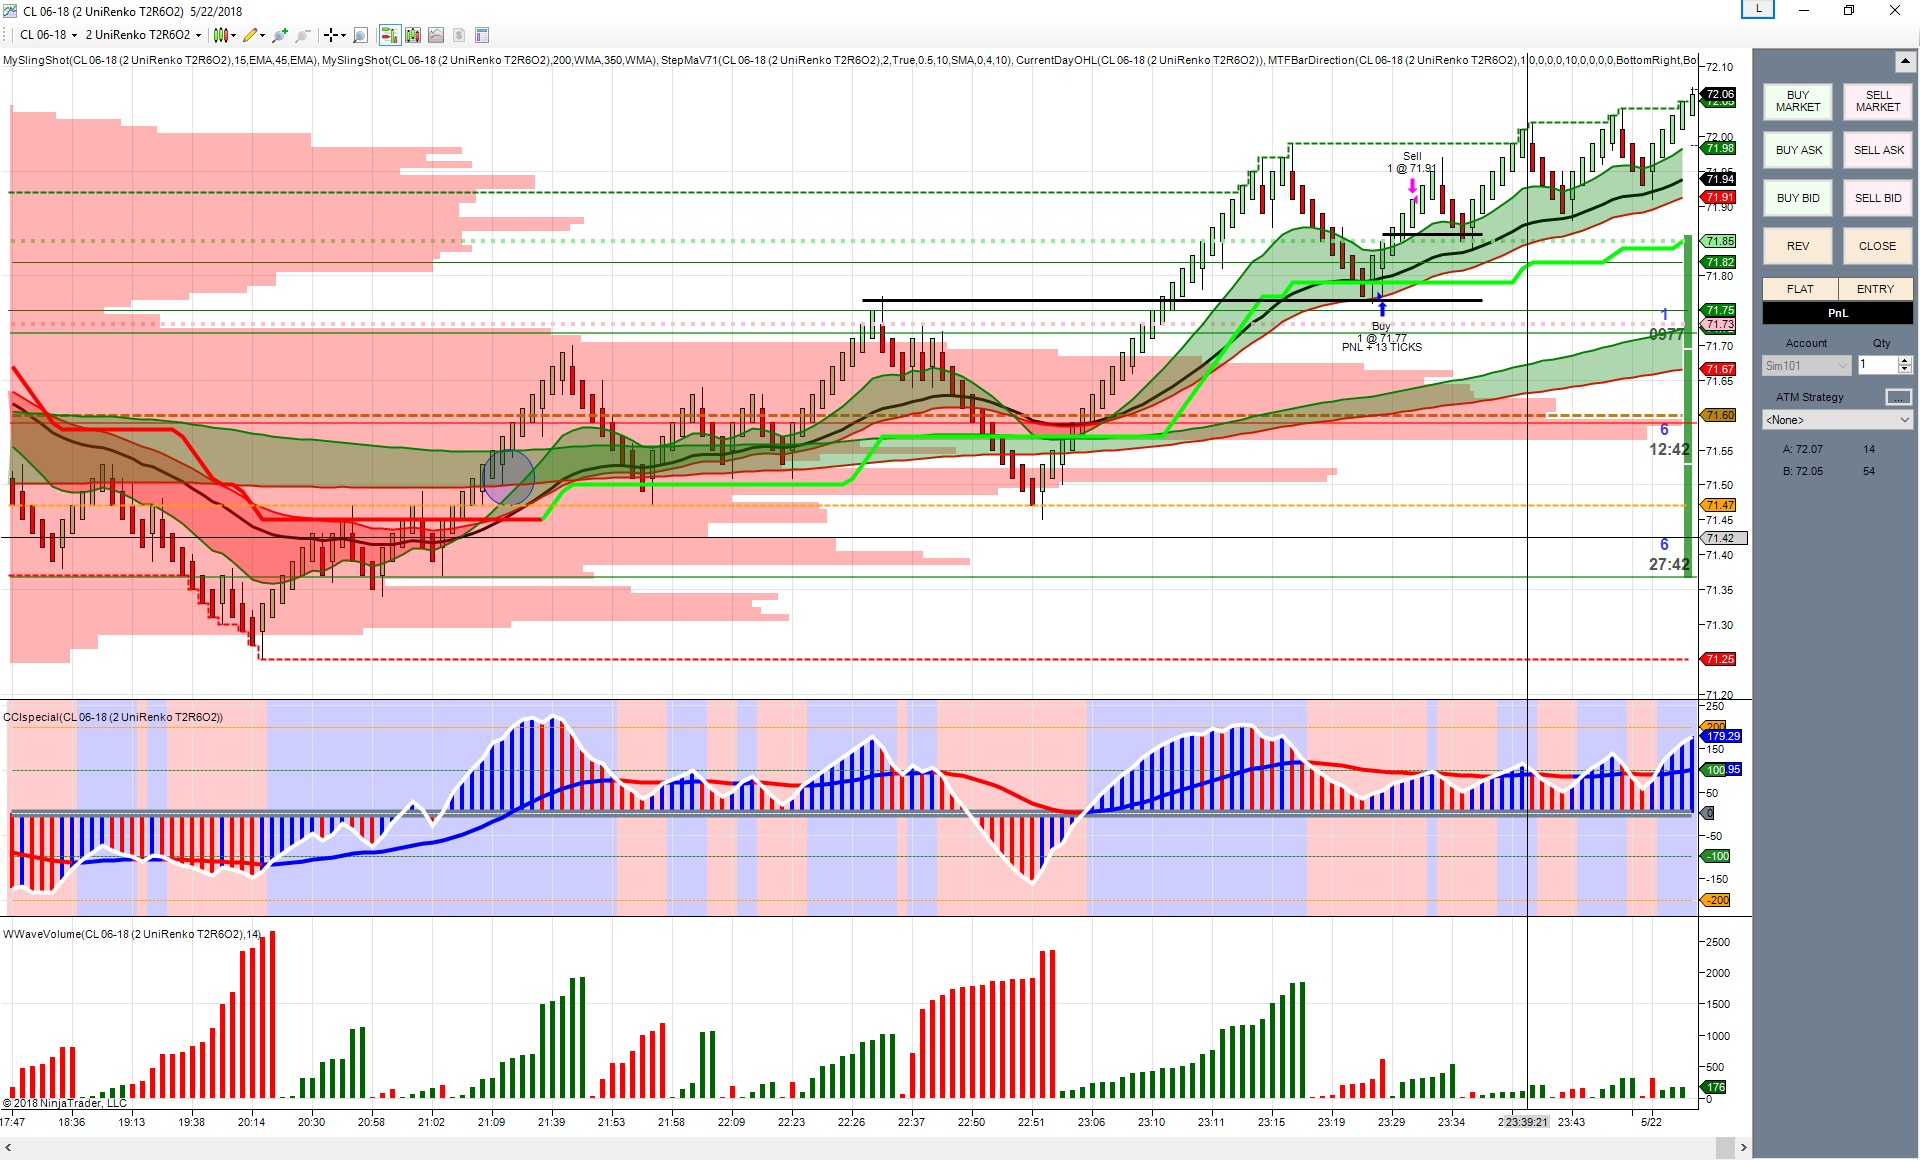Click the blue circle drawing on chart

click(x=508, y=477)
